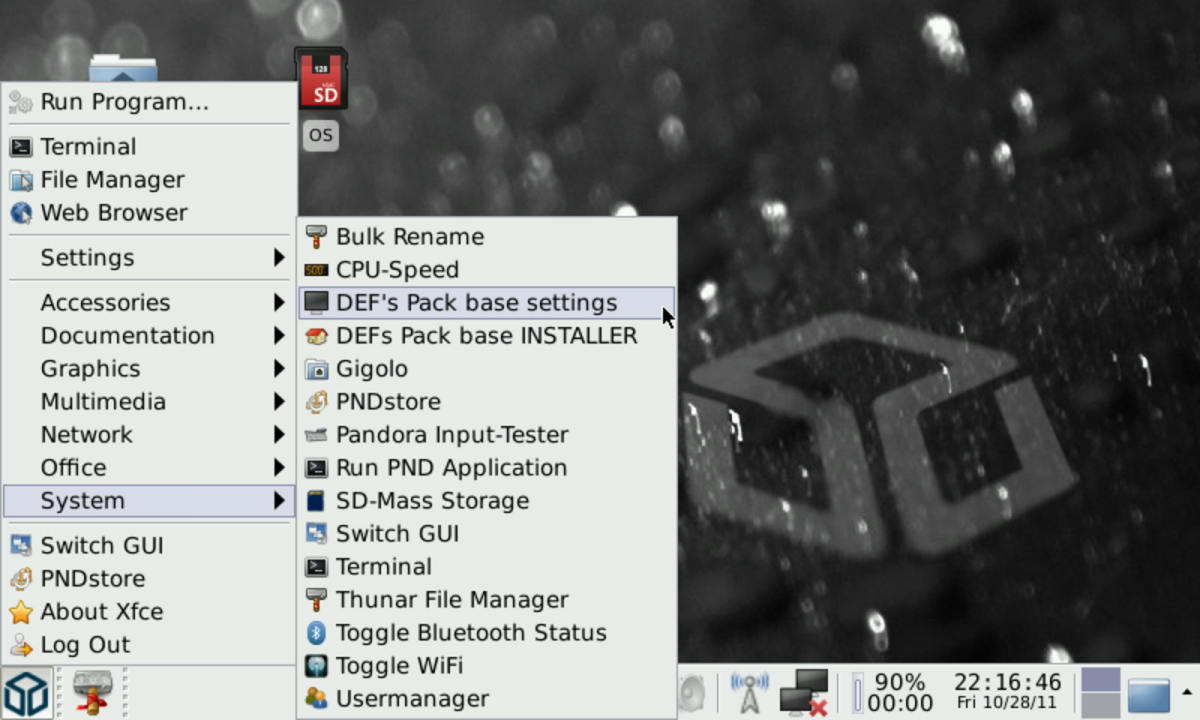Toggle Bluetooth Status
Screen dimensions: 1200x720
pyautogui.click(x=470, y=633)
